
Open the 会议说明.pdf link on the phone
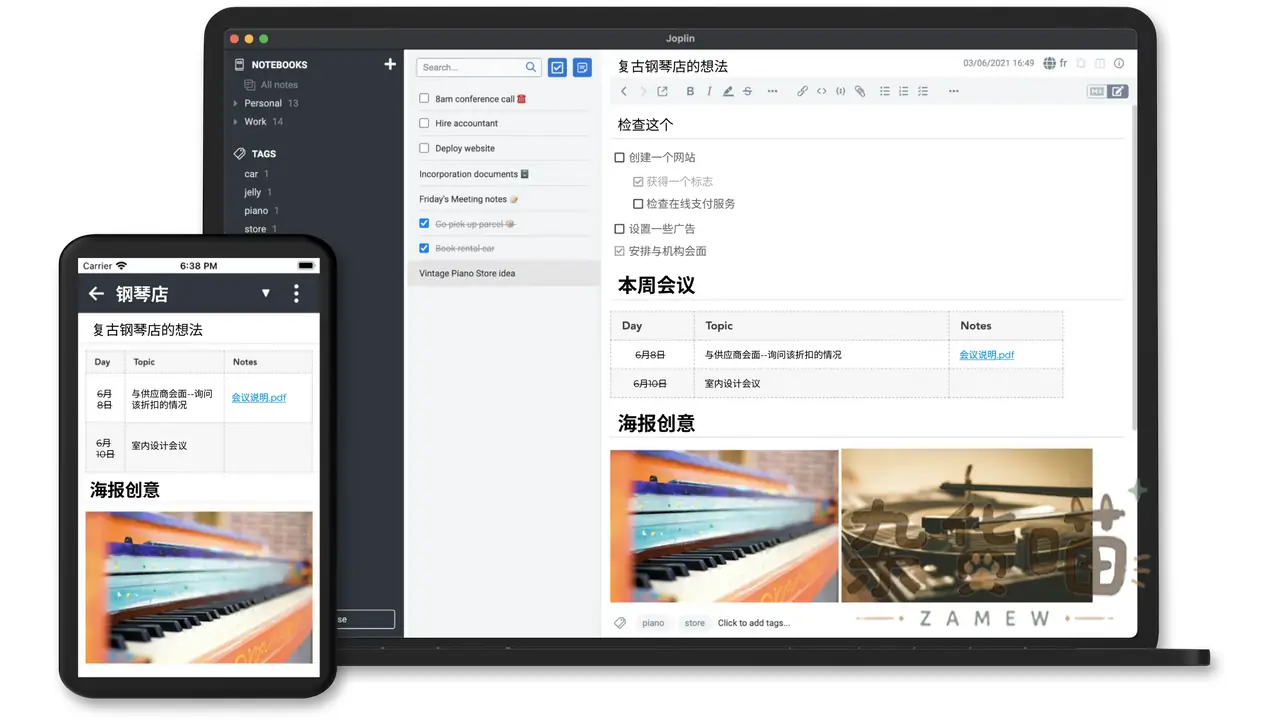click(259, 397)
